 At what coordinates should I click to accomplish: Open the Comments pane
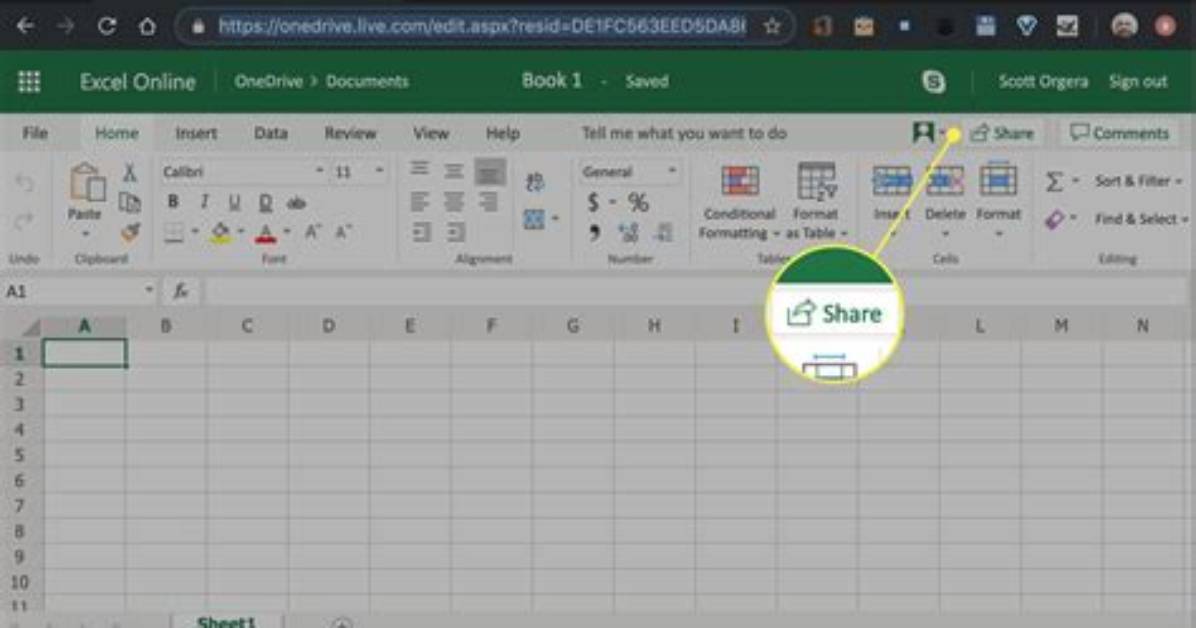tap(1120, 134)
